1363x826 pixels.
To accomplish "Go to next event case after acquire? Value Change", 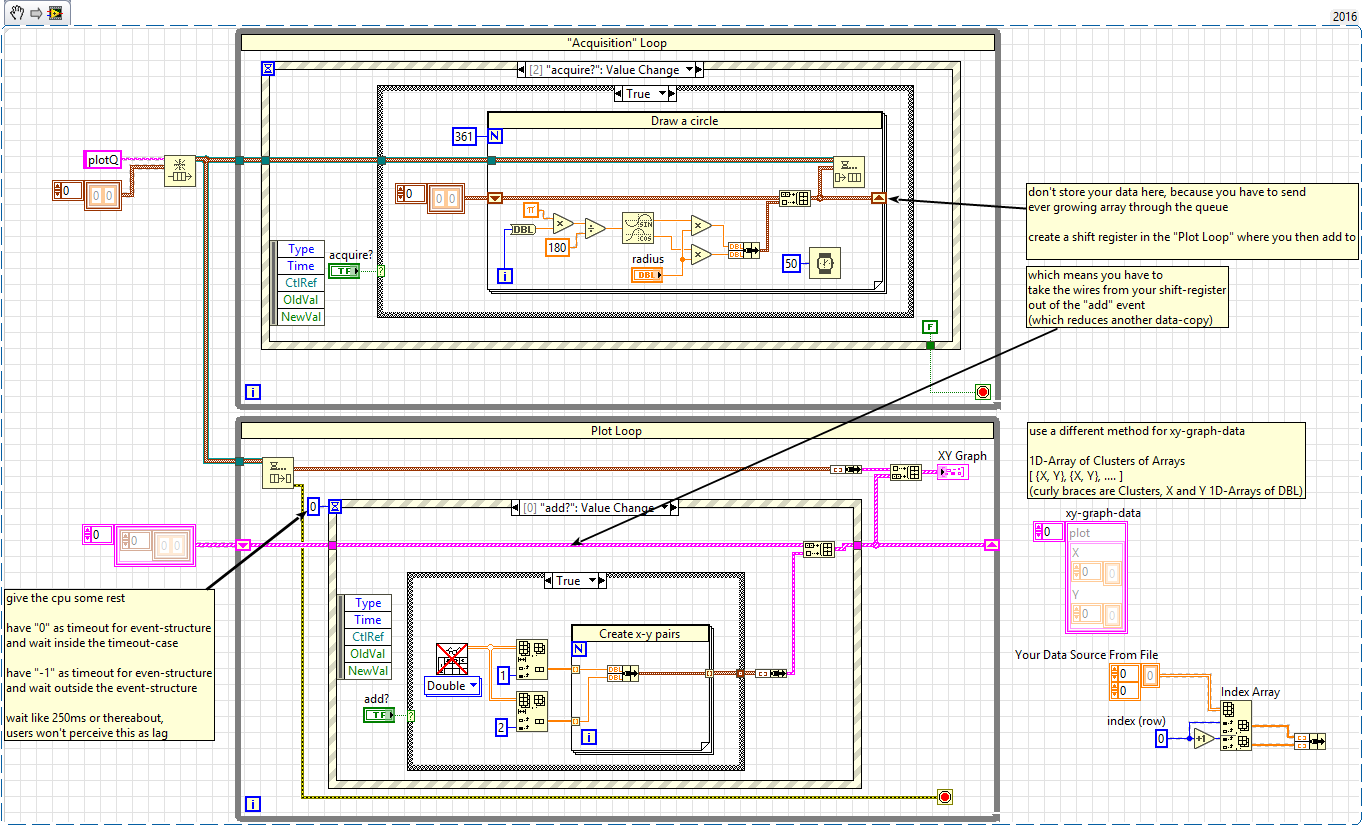I will pyautogui.click(x=698, y=70).
